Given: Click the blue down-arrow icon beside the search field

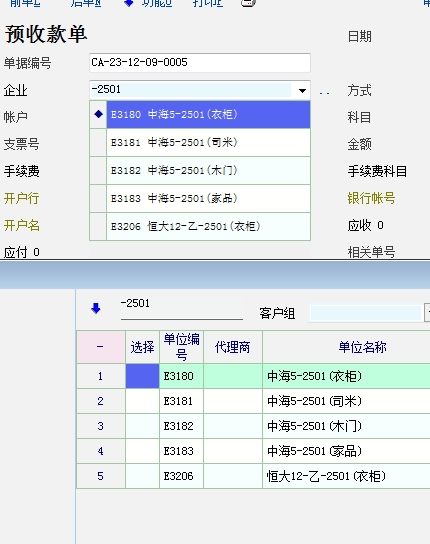Looking at the screenshot, I should 96,308.
